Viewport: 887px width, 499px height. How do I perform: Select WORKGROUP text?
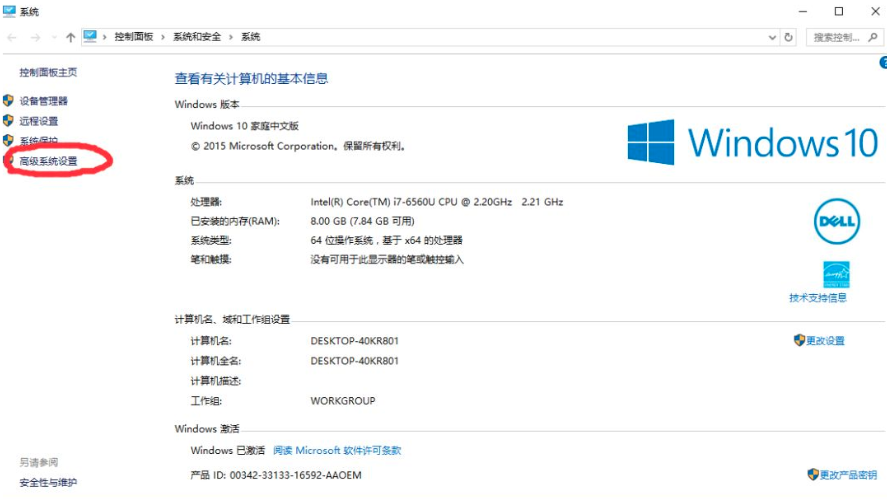343,401
